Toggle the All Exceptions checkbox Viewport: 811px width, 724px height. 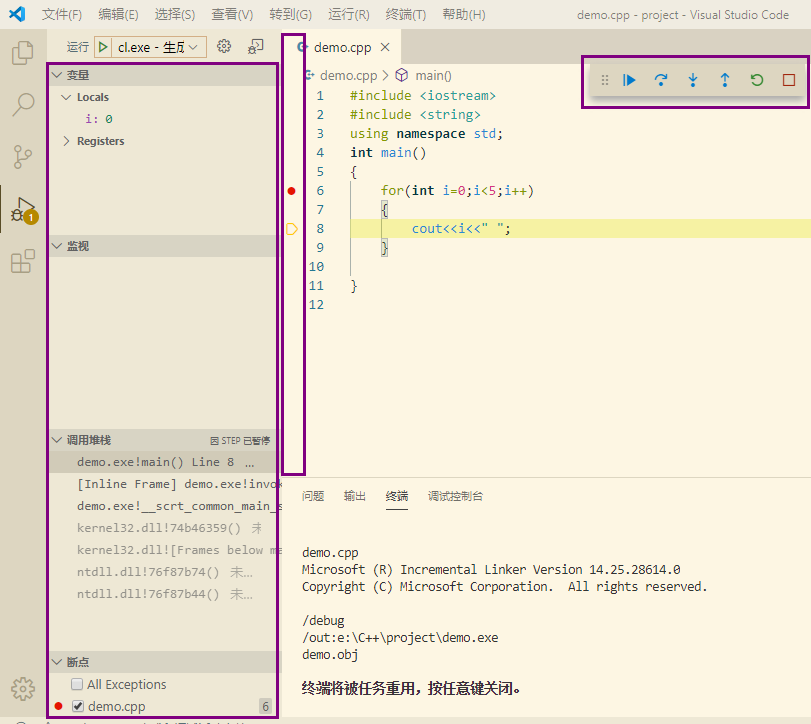[77, 684]
